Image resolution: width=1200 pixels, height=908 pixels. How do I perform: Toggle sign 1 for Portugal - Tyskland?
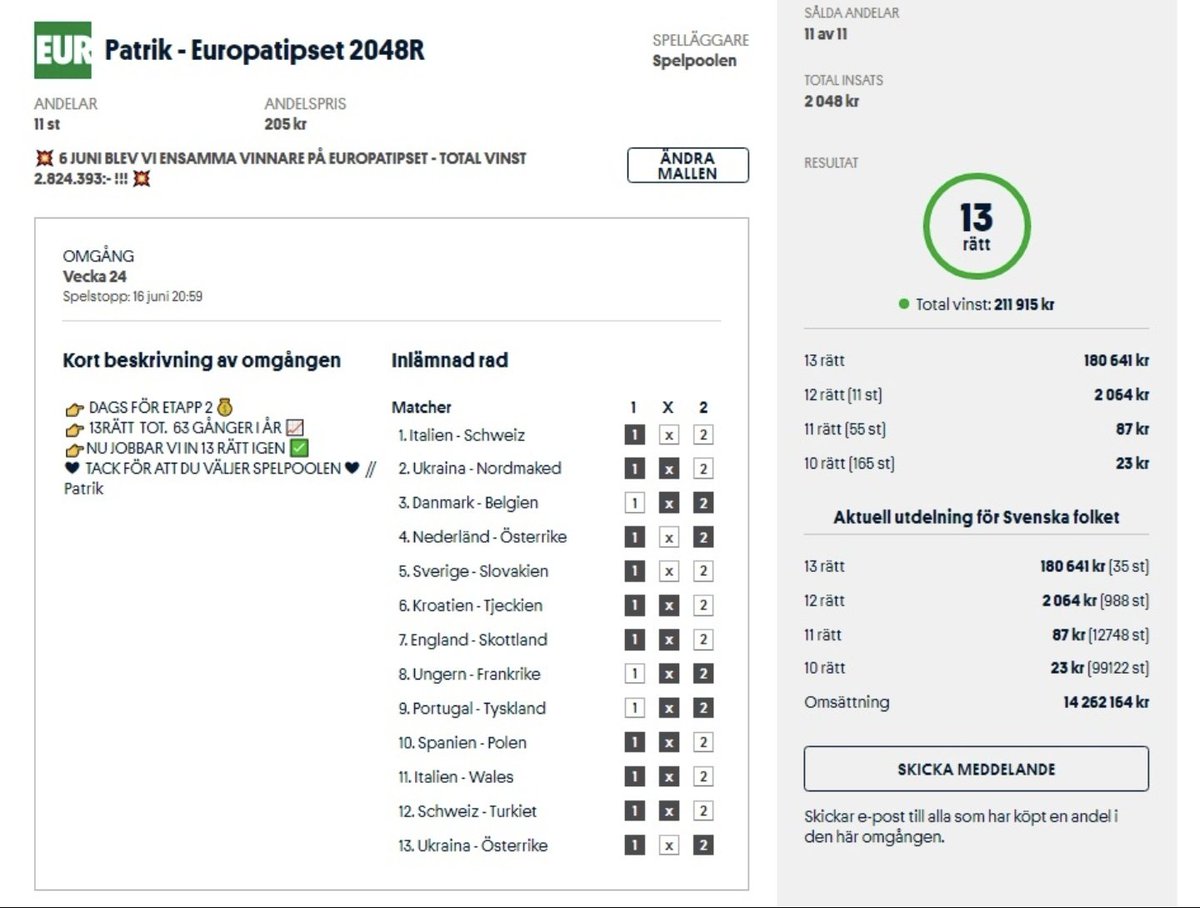[634, 708]
